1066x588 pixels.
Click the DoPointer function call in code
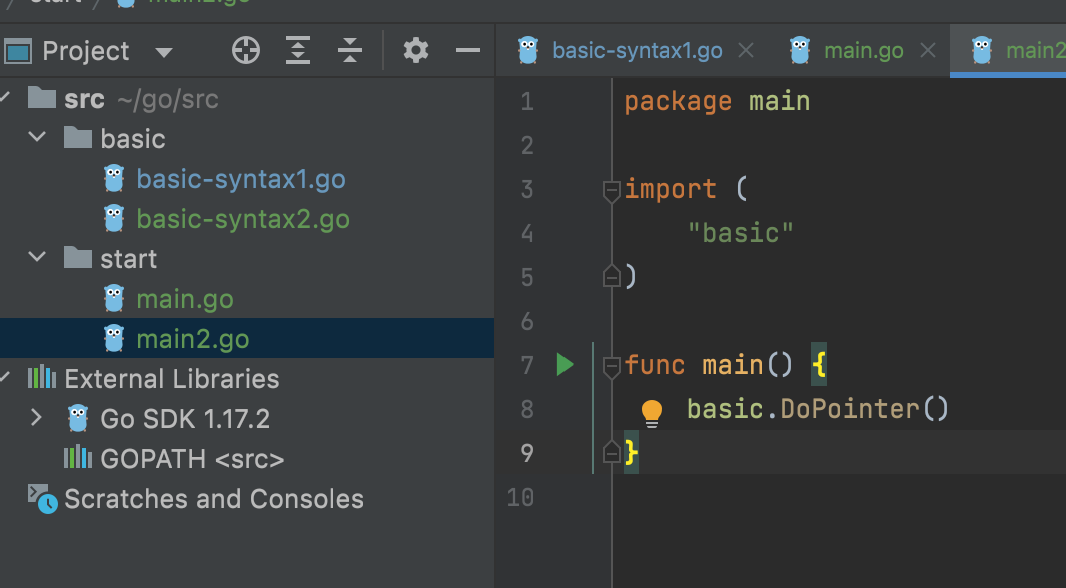point(850,409)
